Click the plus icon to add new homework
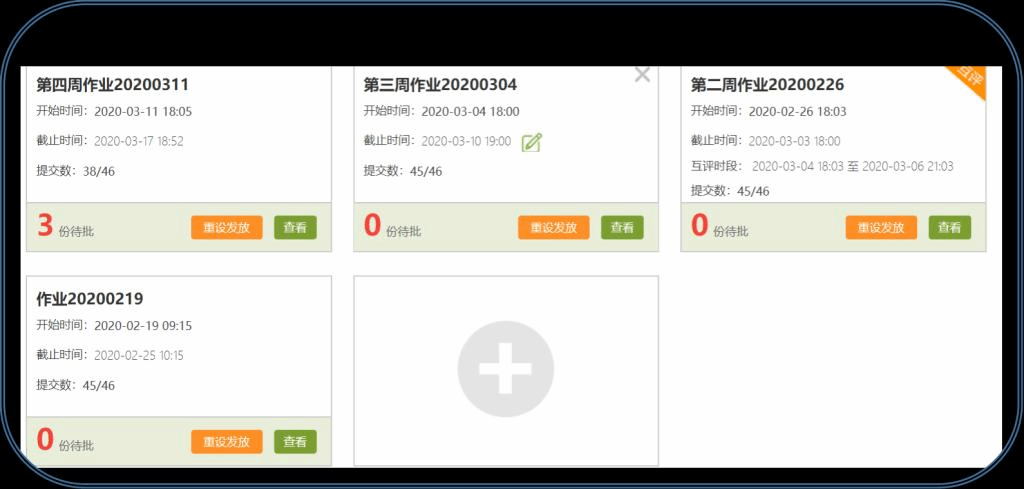Screen dimensions: 1024x489 [505, 369]
